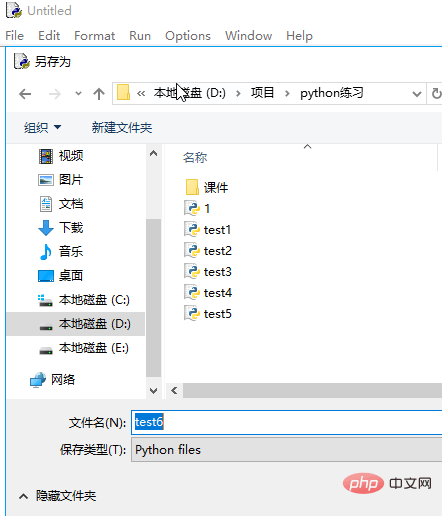The image size is (442, 516).
Task: Select the test3 file
Action: (x=217, y=272)
